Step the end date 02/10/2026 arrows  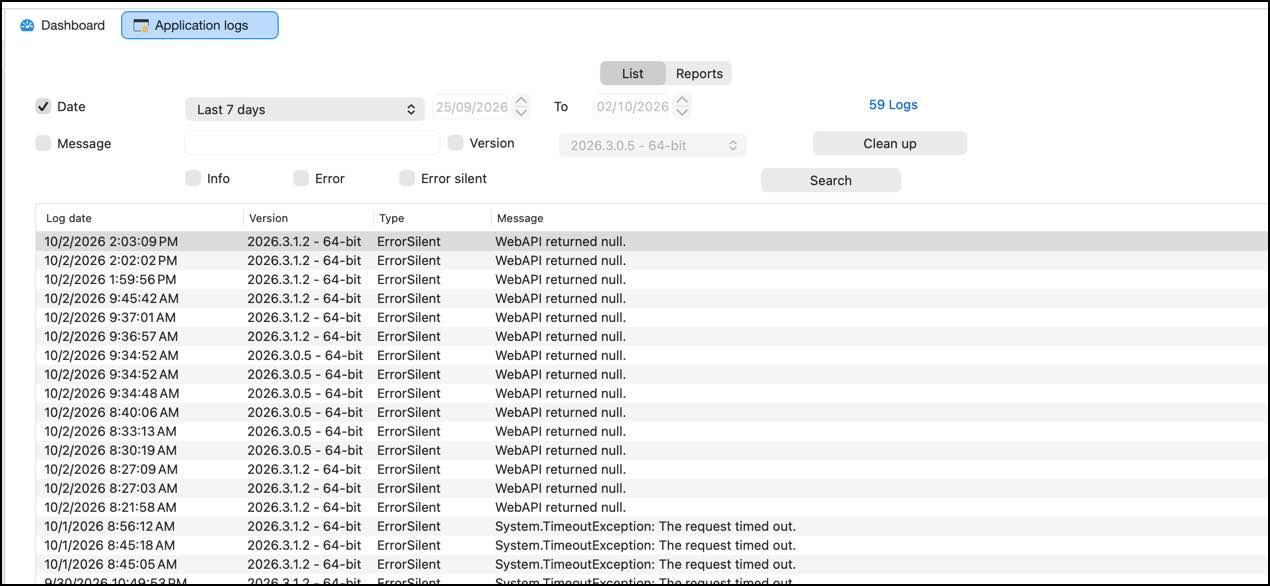pyautogui.click(x=682, y=106)
